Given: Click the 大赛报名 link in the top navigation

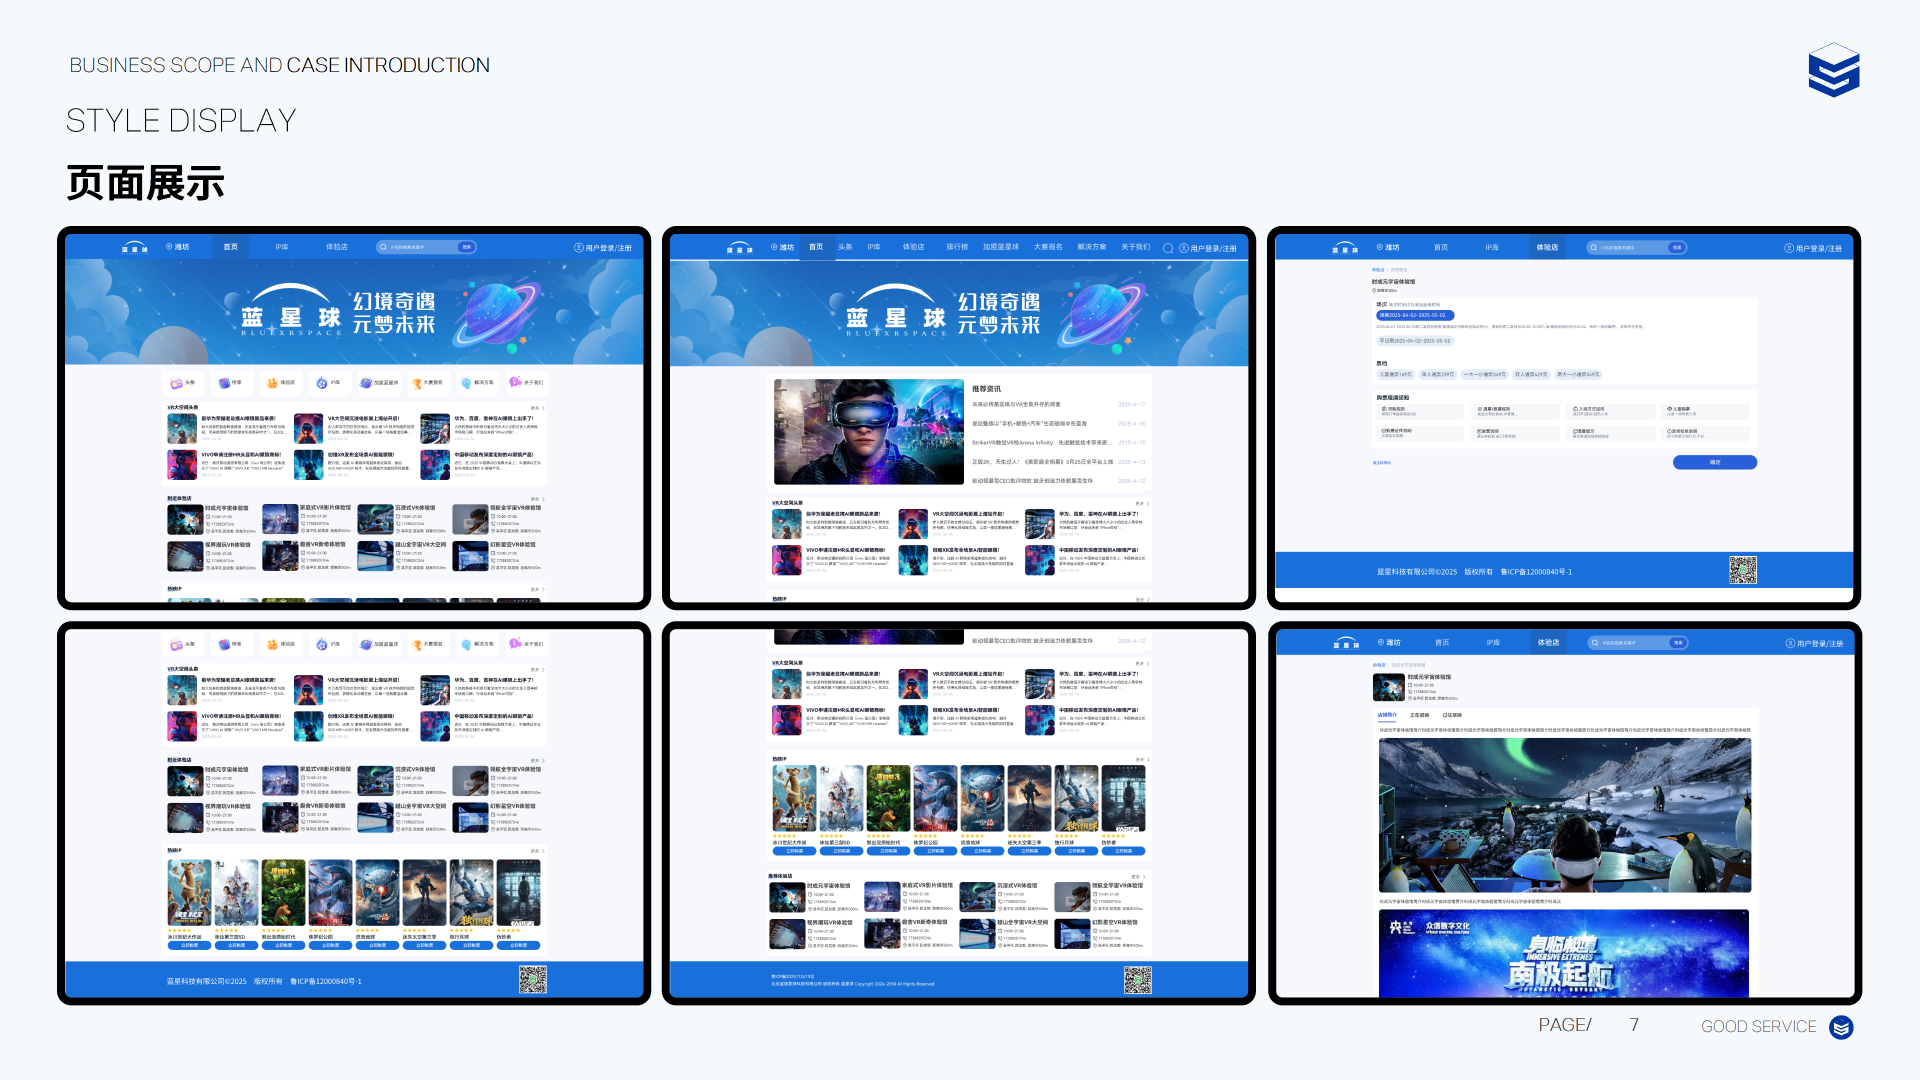Looking at the screenshot, I should tap(1047, 247).
